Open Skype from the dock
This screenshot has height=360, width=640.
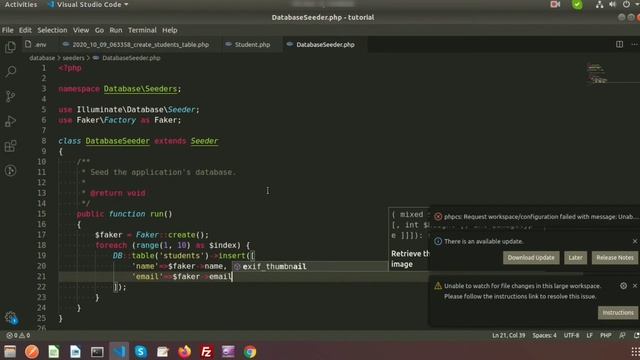[141, 351]
